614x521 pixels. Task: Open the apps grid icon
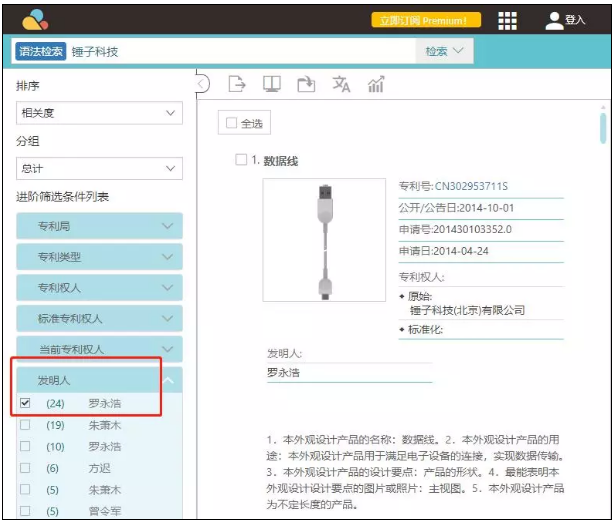(508, 20)
